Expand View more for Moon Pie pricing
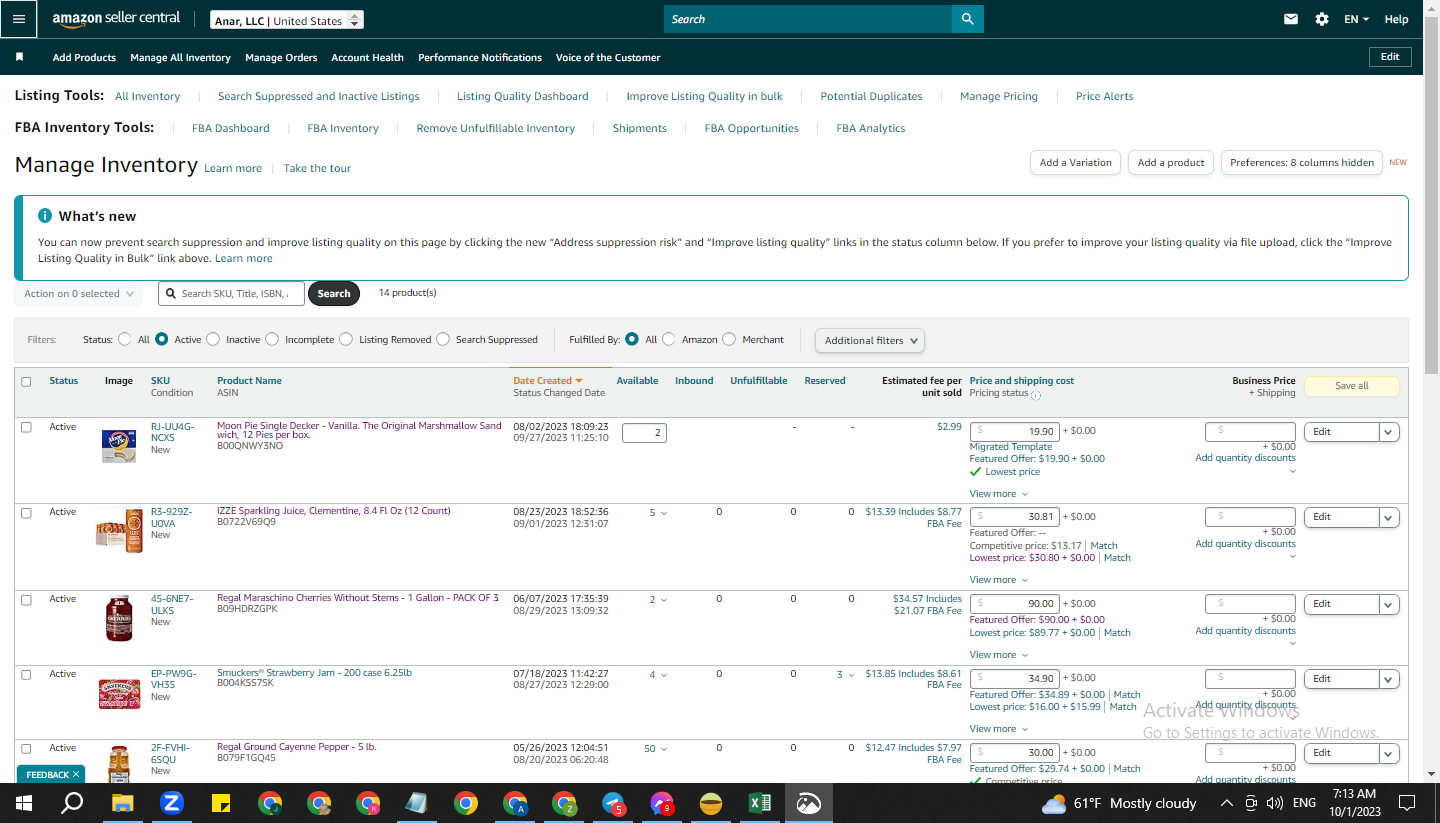The image size is (1440, 823). point(998,494)
